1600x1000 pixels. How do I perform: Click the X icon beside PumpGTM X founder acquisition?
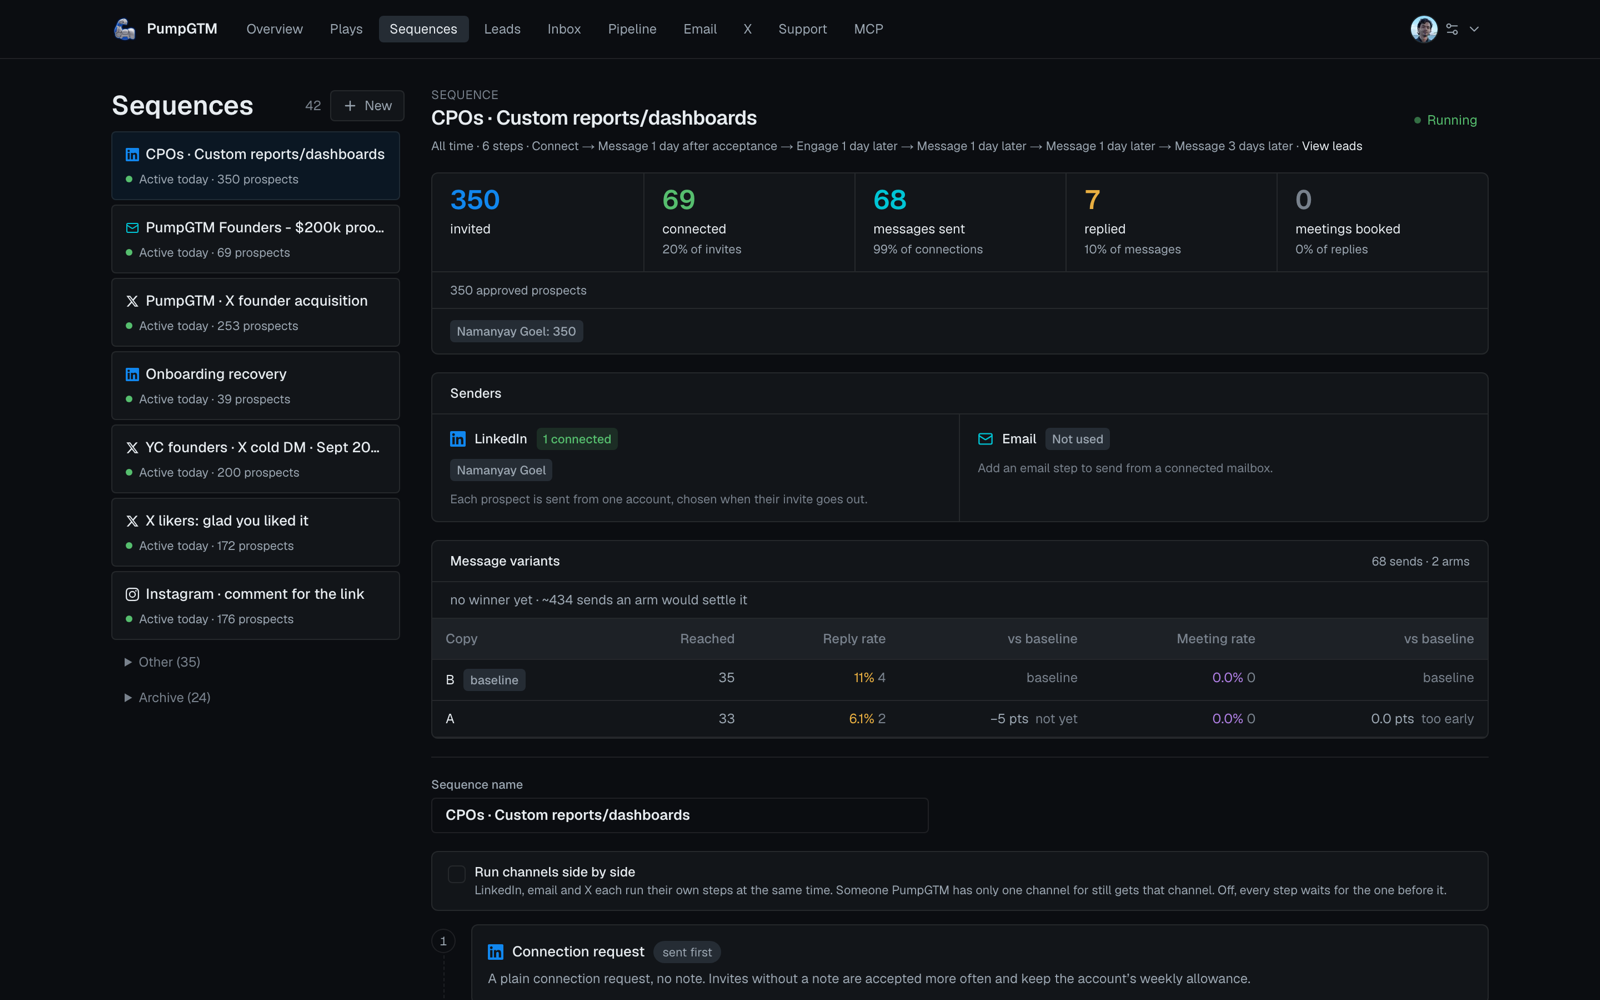(x=132, y=301)
